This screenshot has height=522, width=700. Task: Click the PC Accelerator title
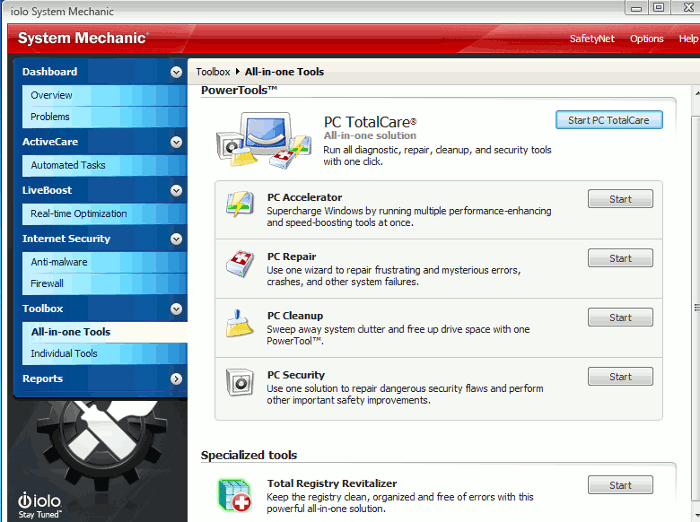pyautogui.click(x=304, y=197)
